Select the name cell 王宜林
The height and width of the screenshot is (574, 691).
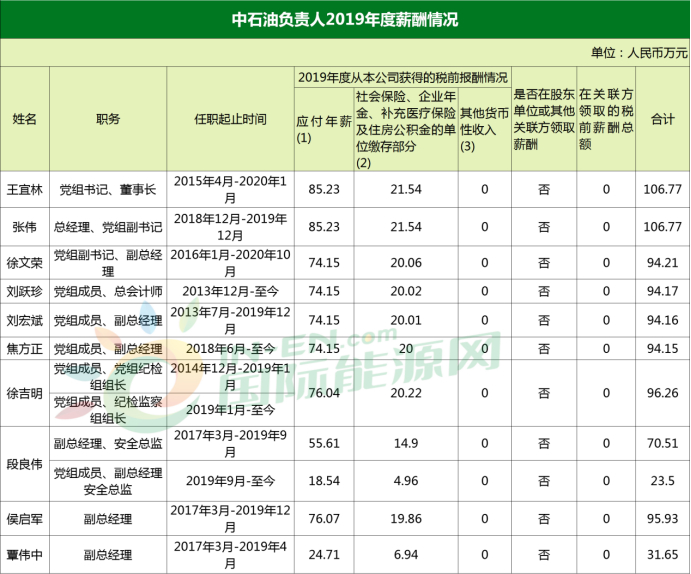pyautogui.click(x=25, y=189)
